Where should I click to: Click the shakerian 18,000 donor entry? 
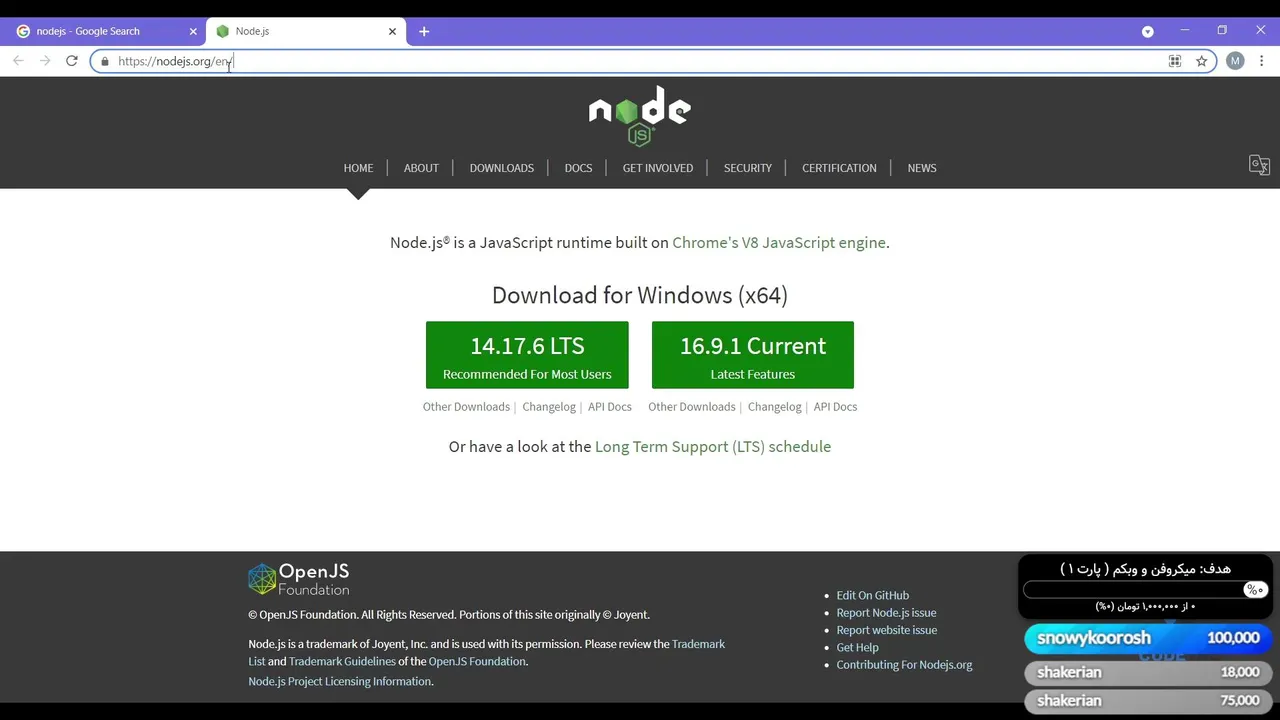(x=1148, y=672)
